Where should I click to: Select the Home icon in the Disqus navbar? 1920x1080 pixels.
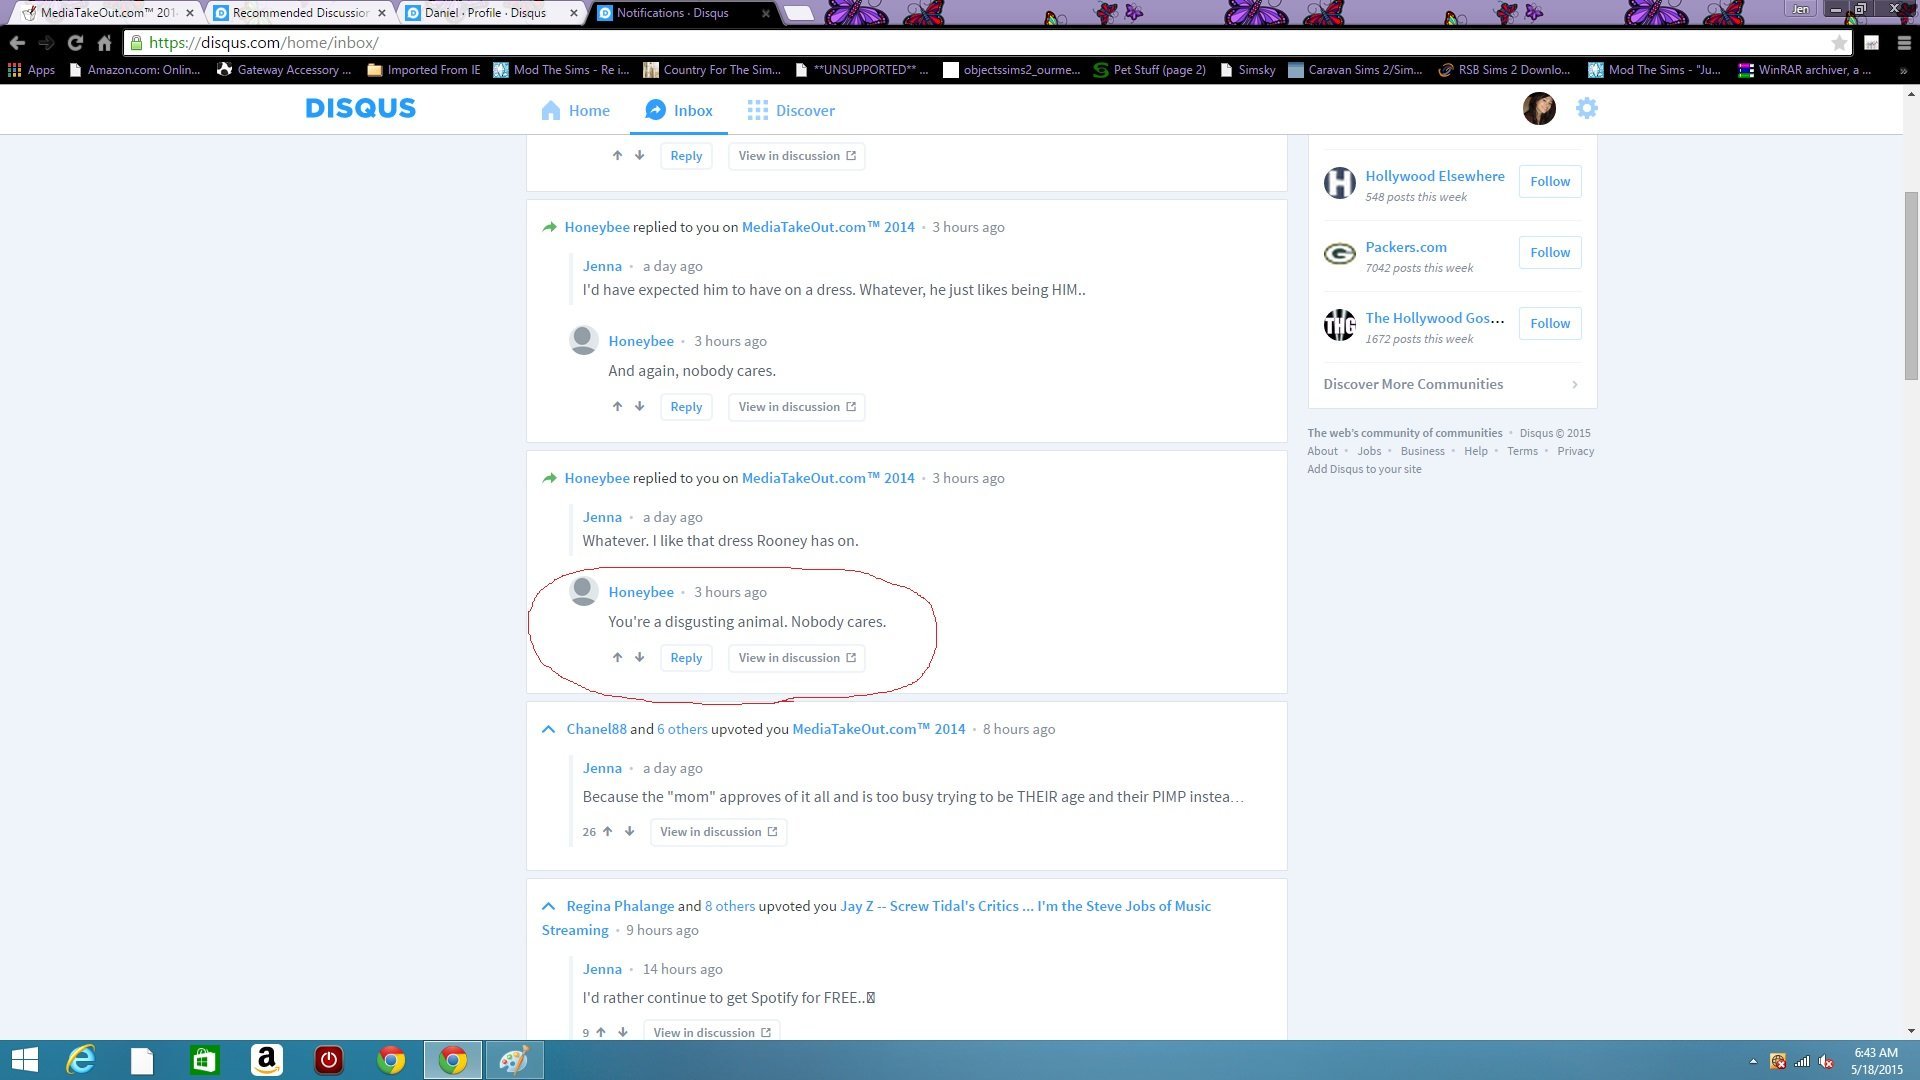(x=551, y=110)
